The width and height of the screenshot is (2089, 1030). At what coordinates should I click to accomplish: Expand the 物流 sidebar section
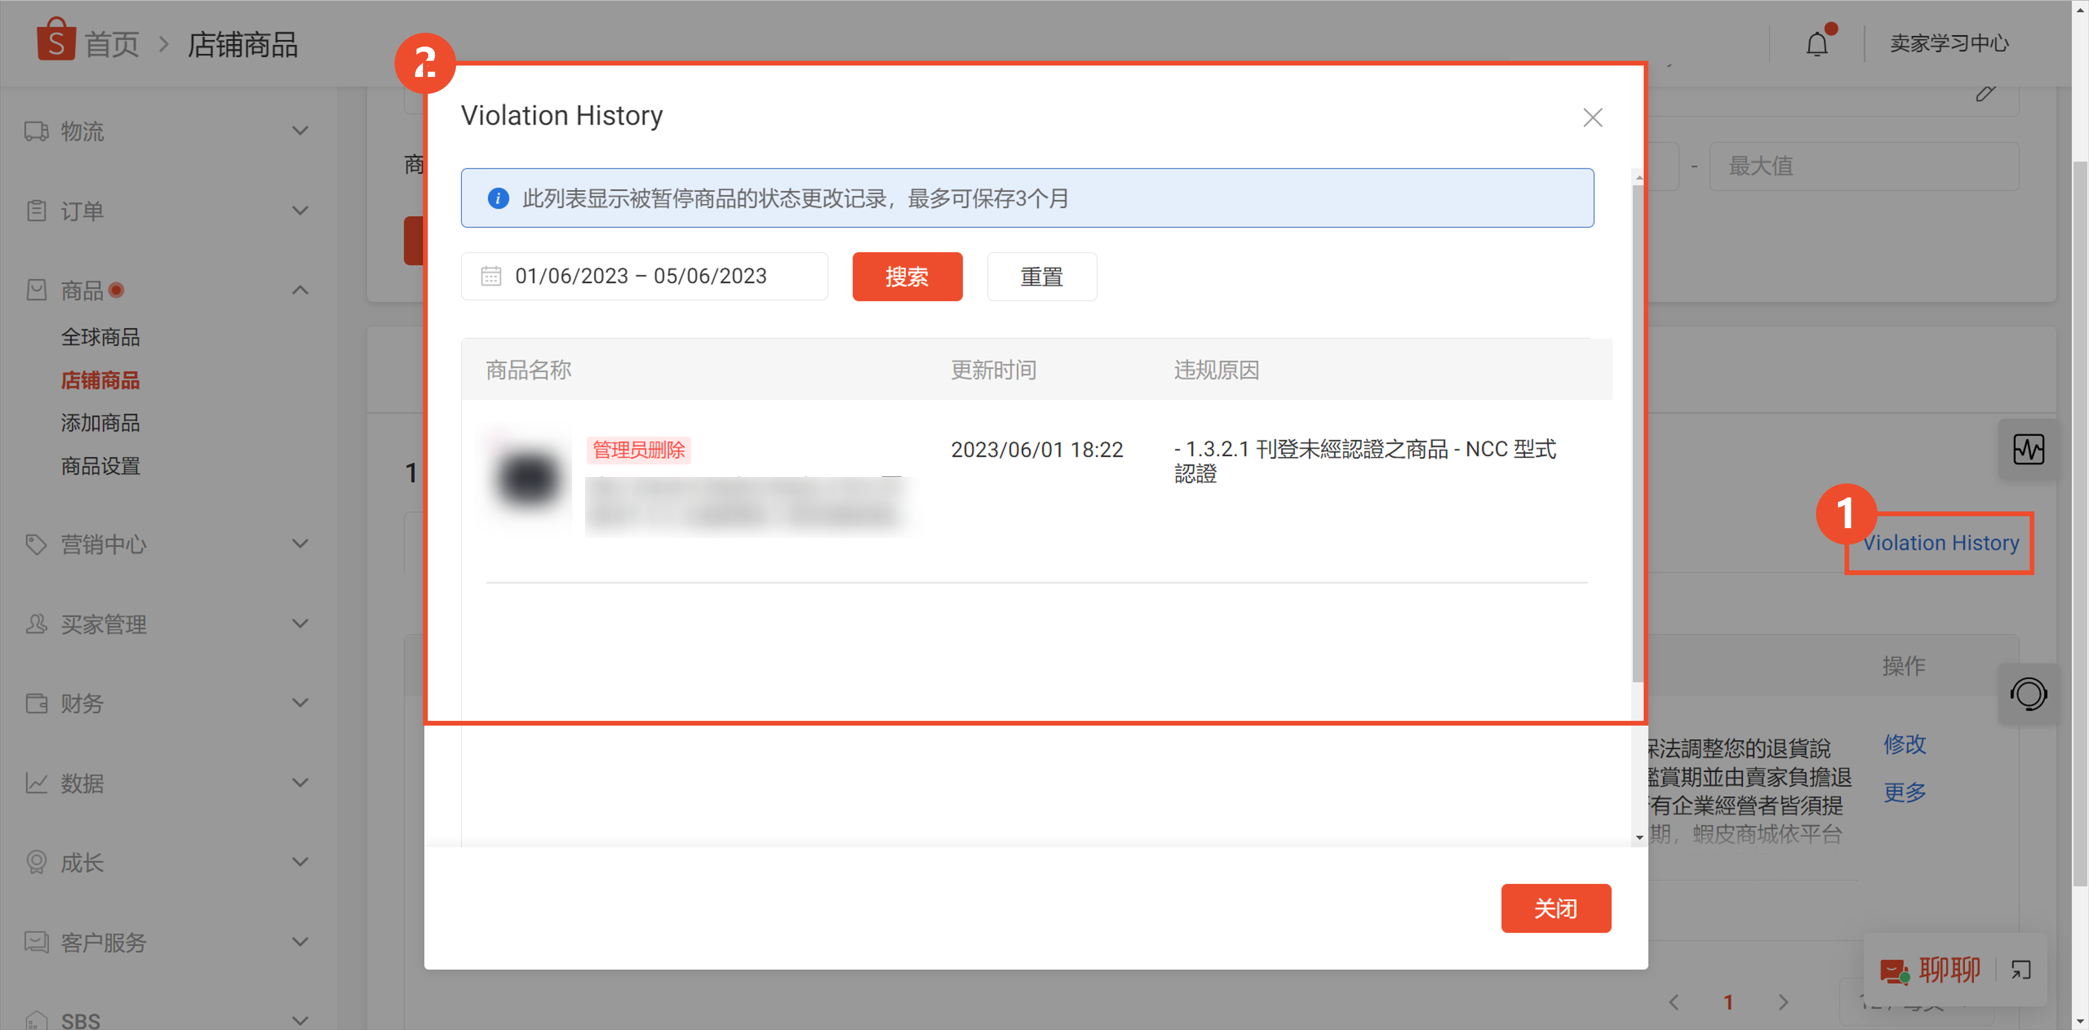point(167,131)
